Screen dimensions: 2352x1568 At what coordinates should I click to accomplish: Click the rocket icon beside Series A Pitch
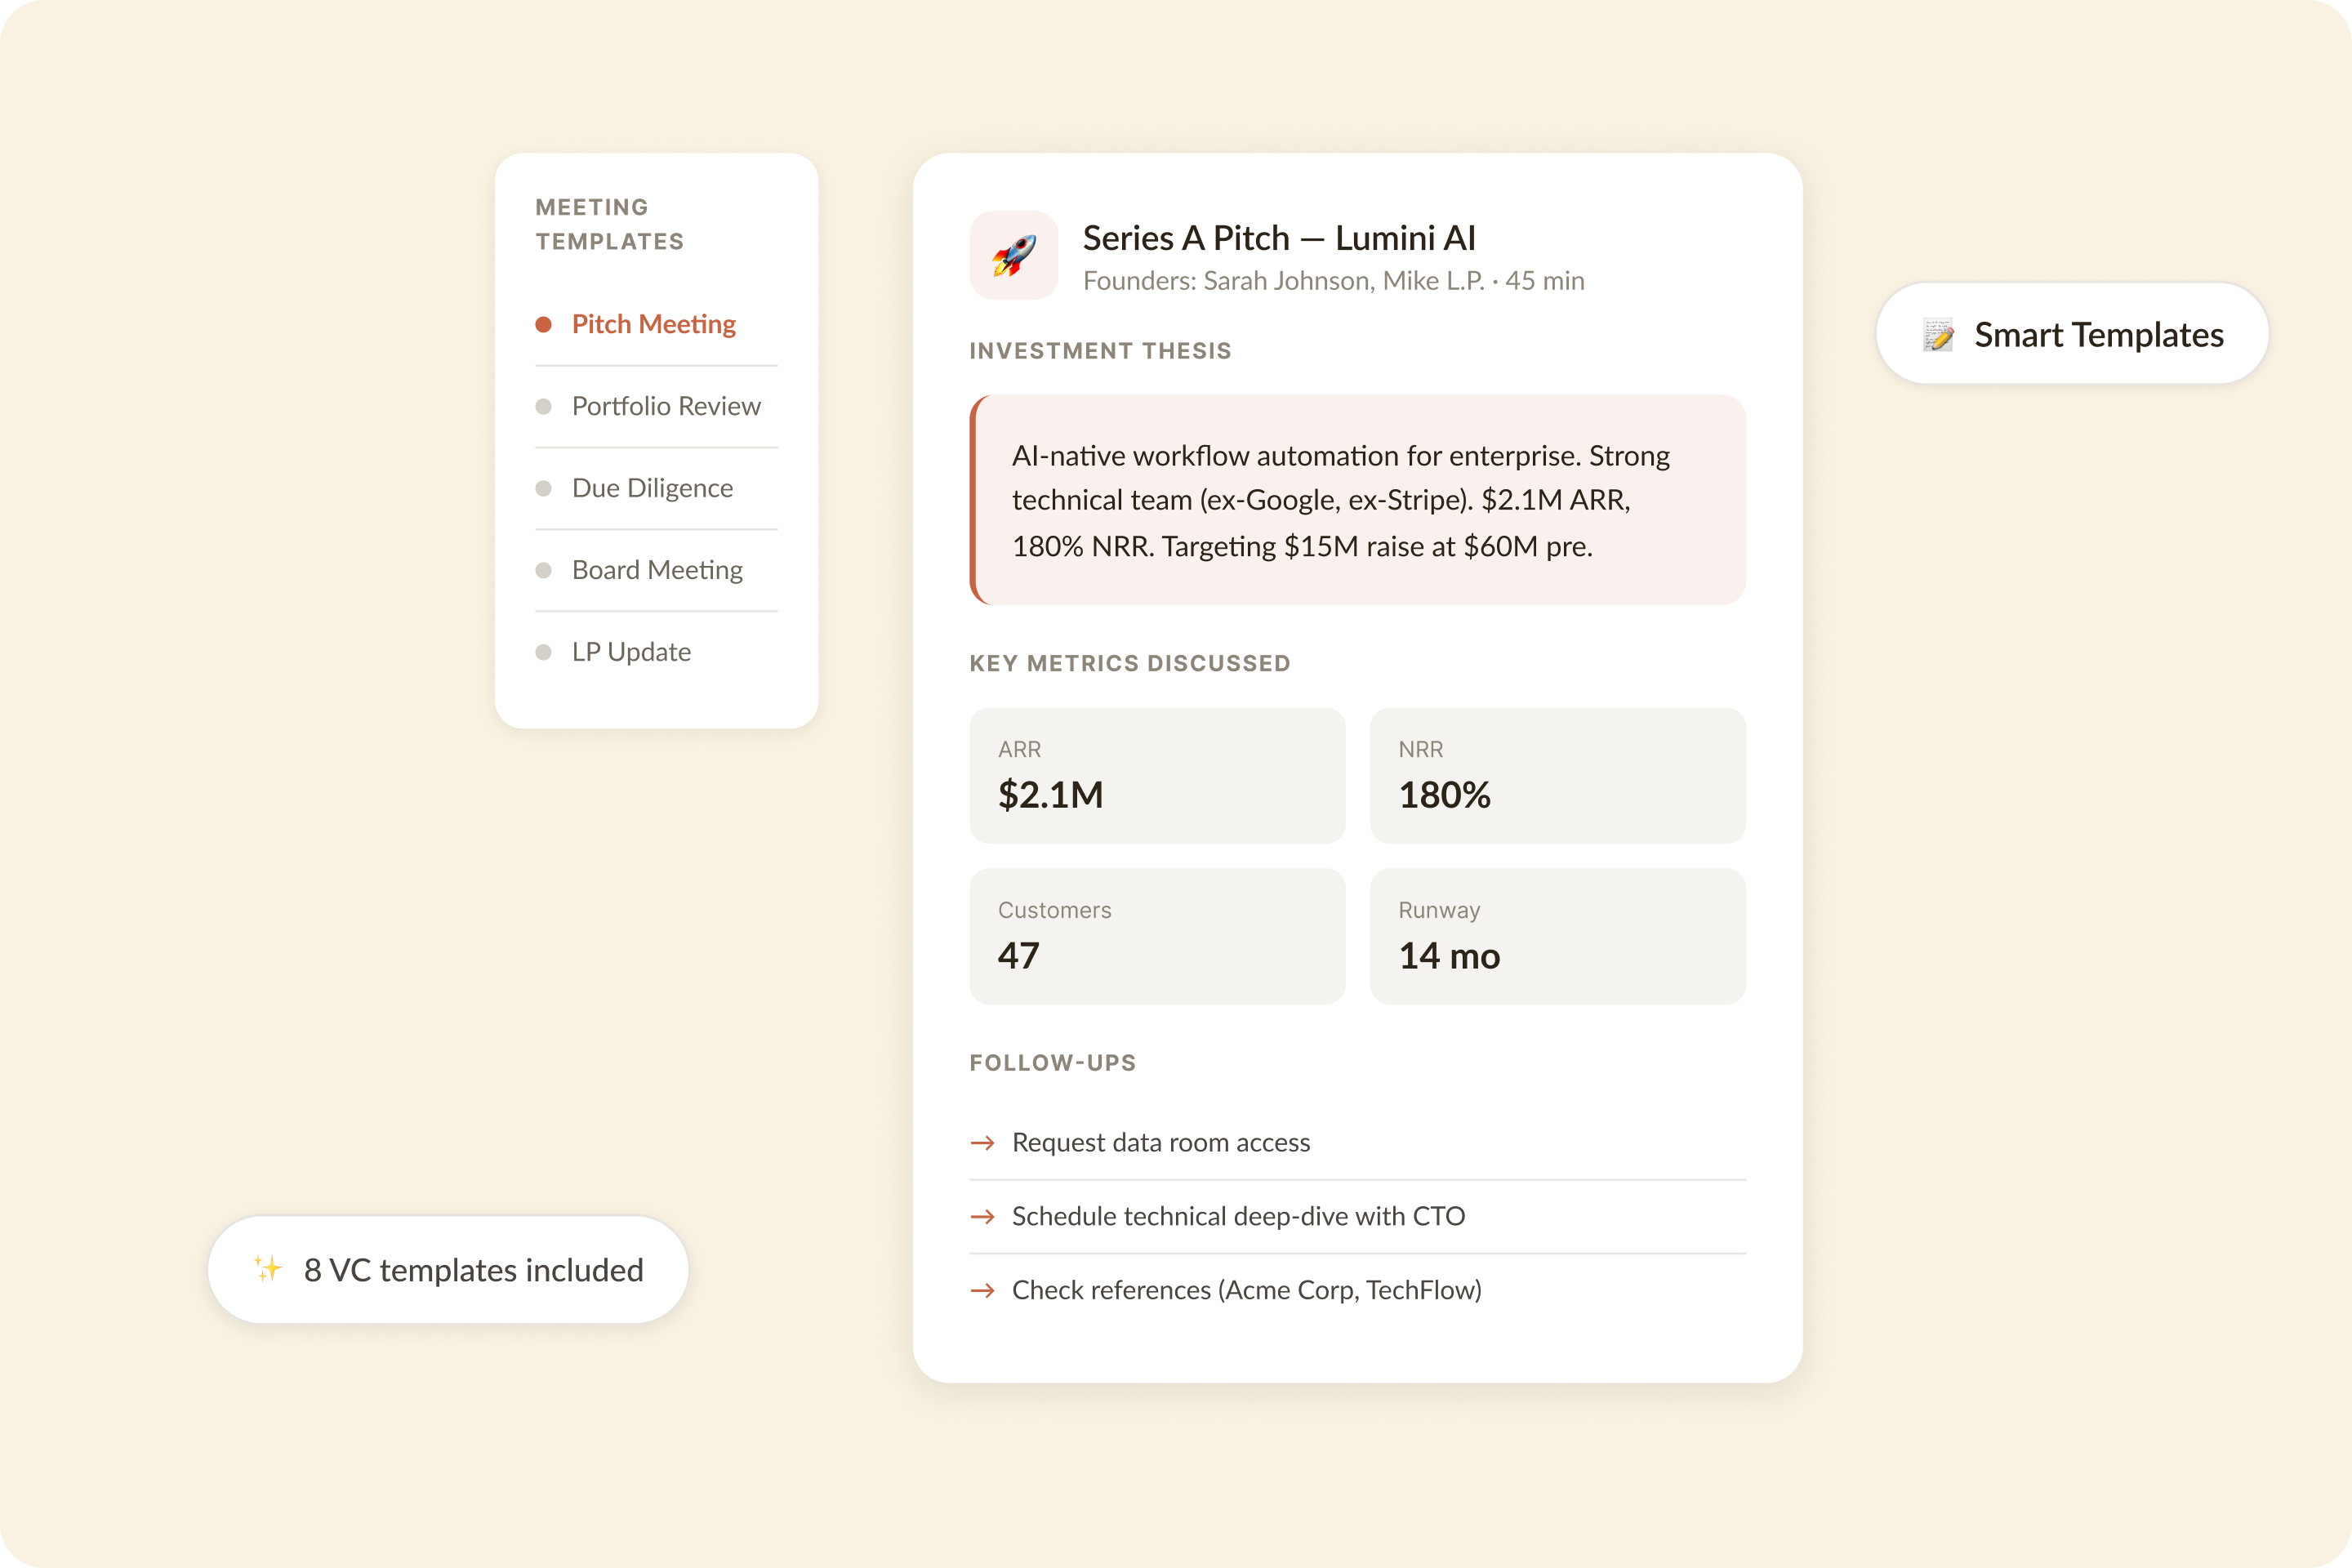pos(1013,255)
